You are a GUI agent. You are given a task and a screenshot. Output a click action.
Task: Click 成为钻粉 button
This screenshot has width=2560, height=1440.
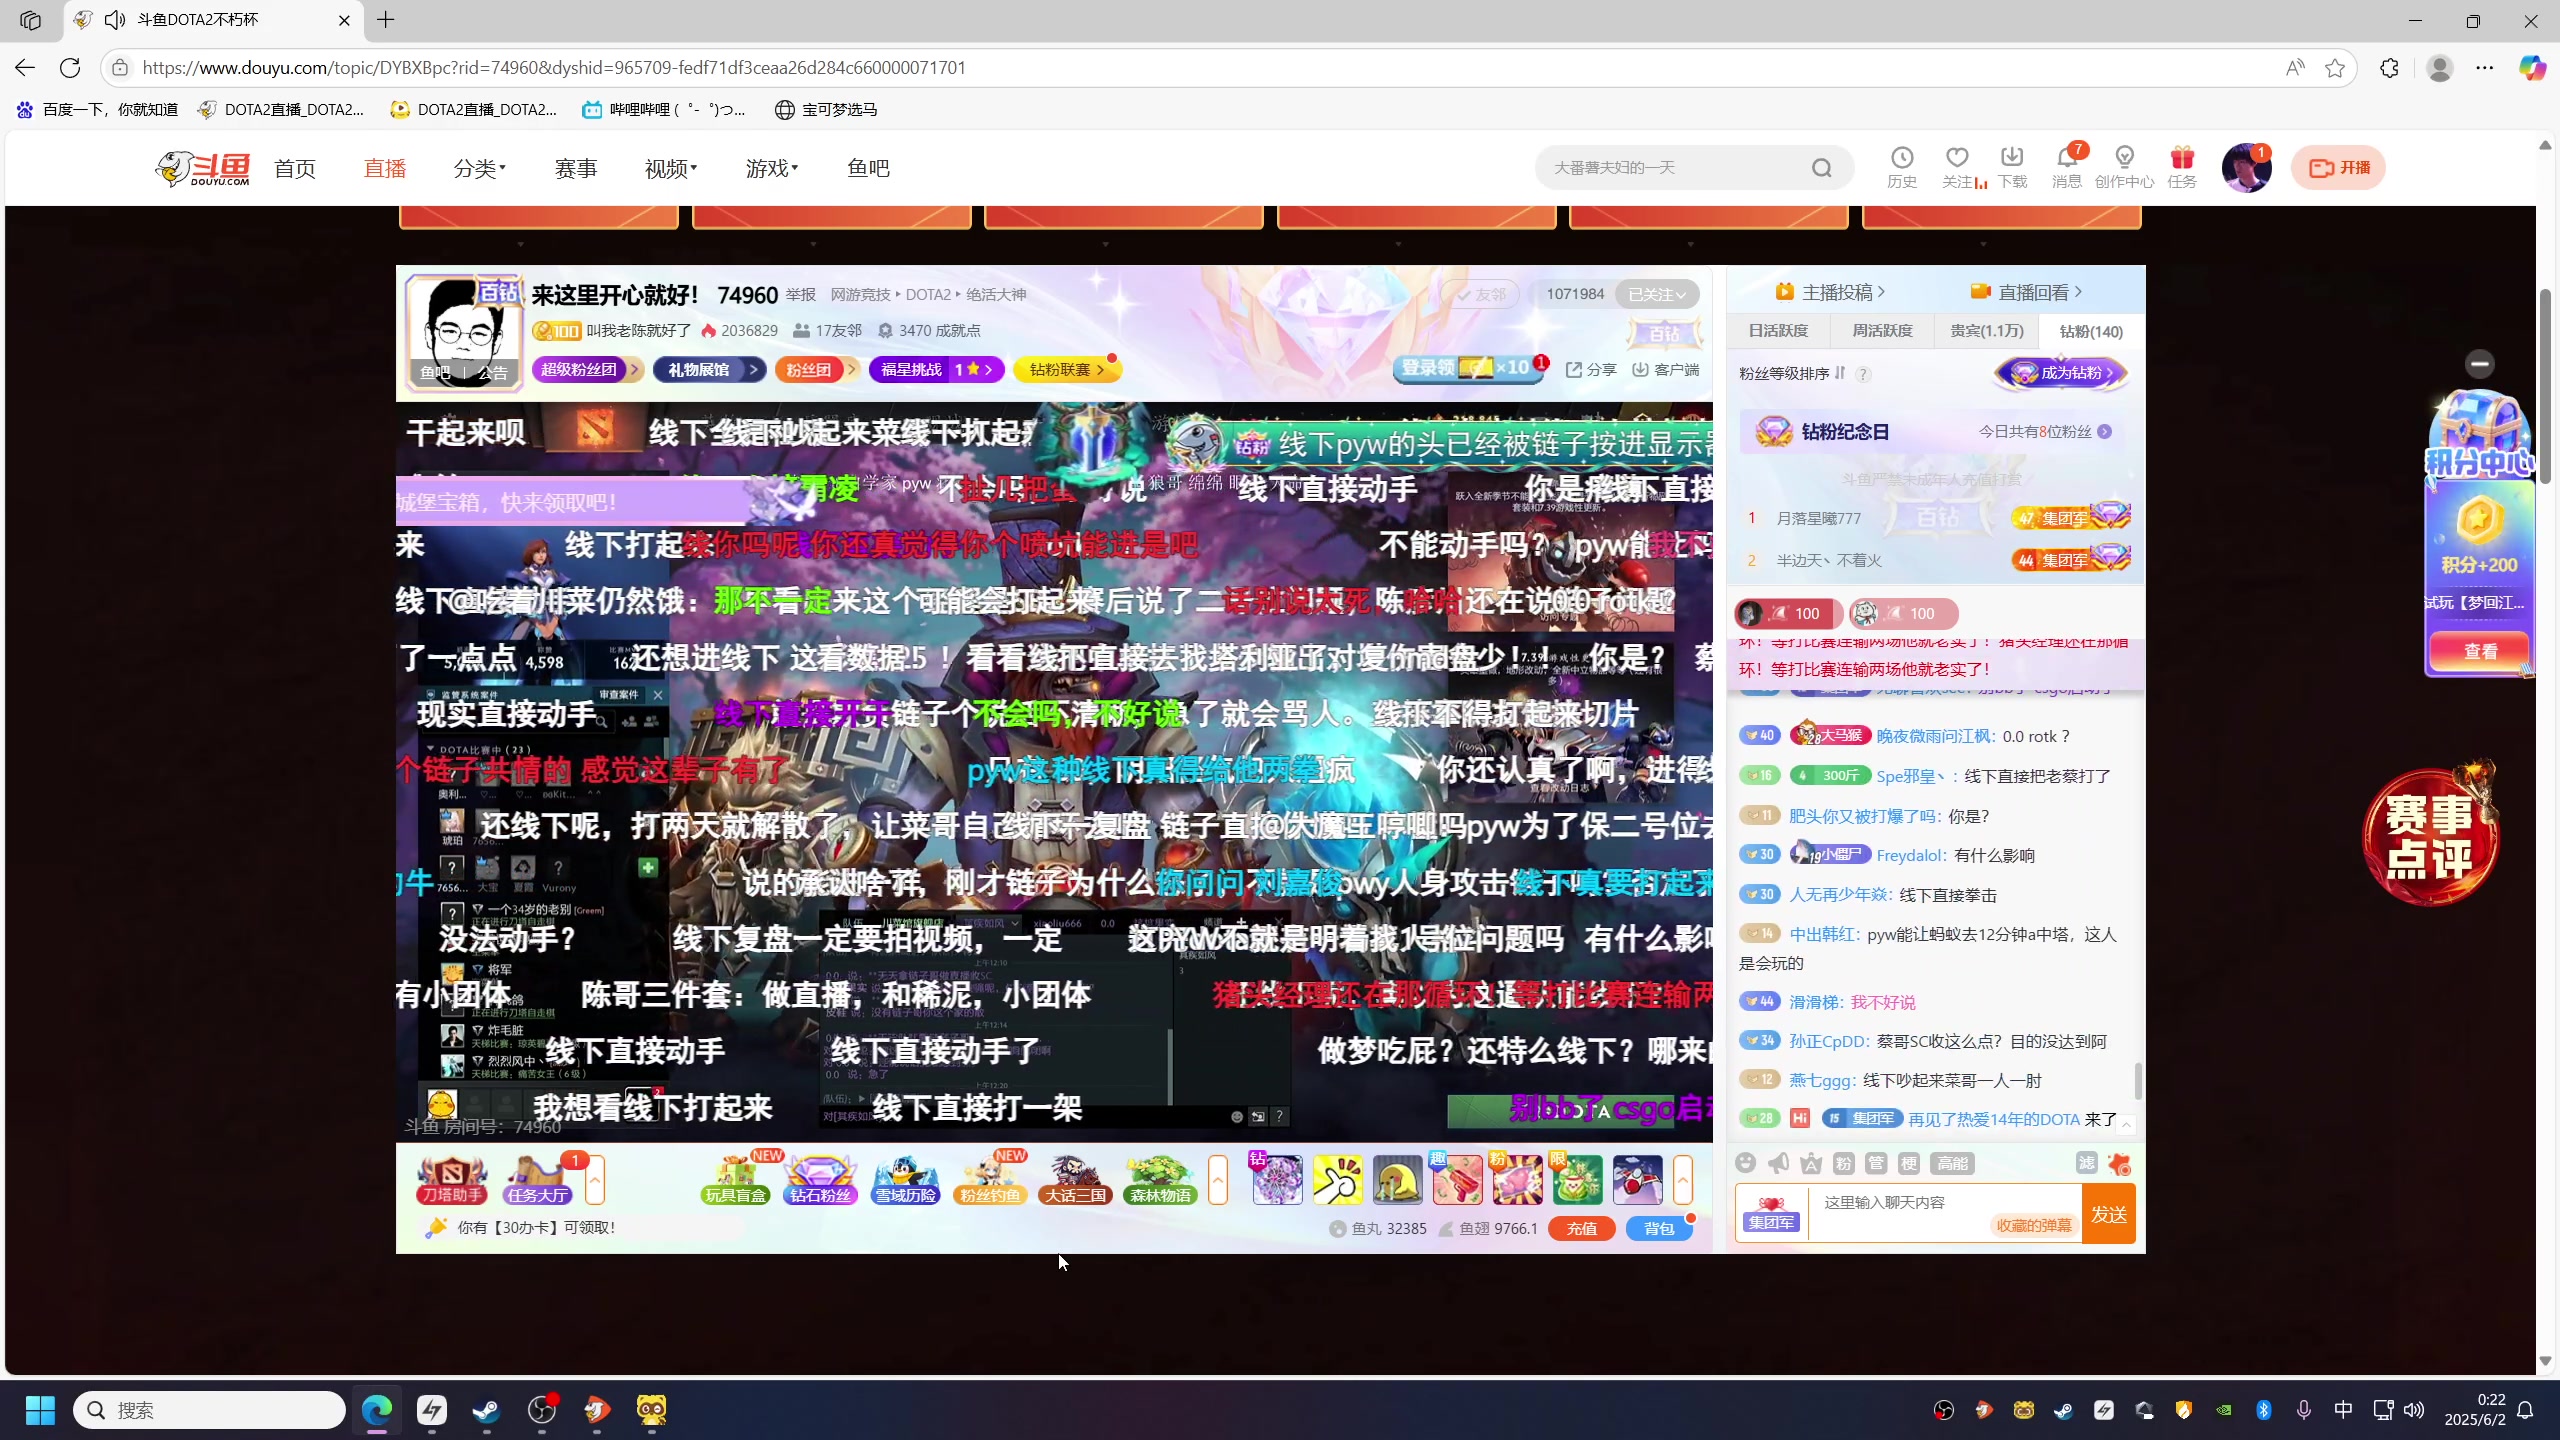coord(2061,373)
